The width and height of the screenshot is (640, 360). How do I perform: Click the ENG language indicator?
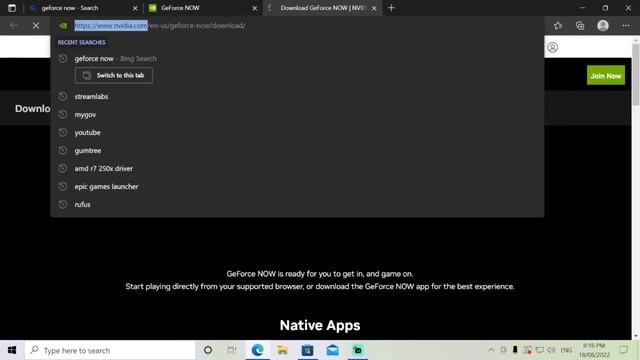tap(566, 350)
